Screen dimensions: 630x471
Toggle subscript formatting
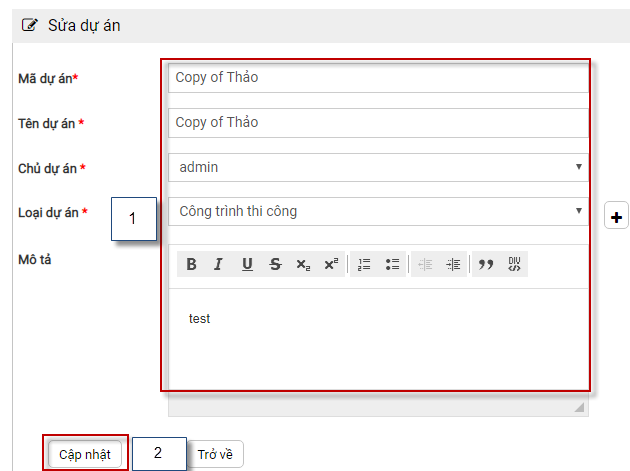tap(302, 264)
